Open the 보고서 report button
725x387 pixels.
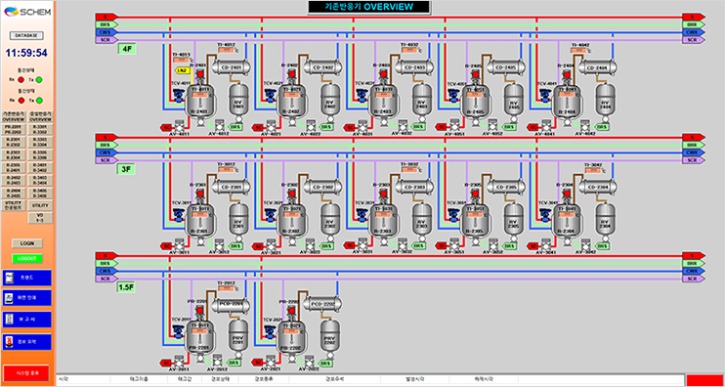point(27,319)
